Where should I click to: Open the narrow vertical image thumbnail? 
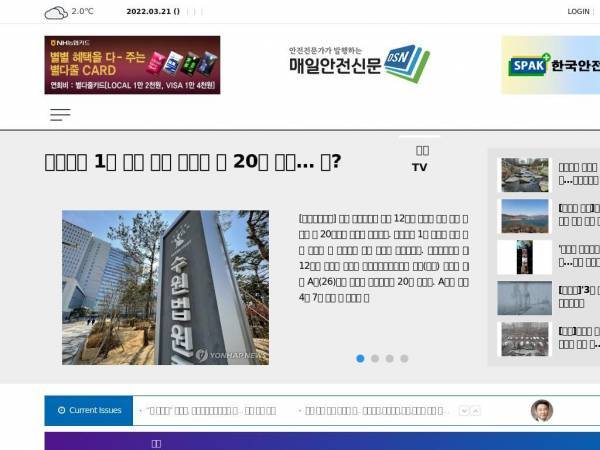(524, 257)
